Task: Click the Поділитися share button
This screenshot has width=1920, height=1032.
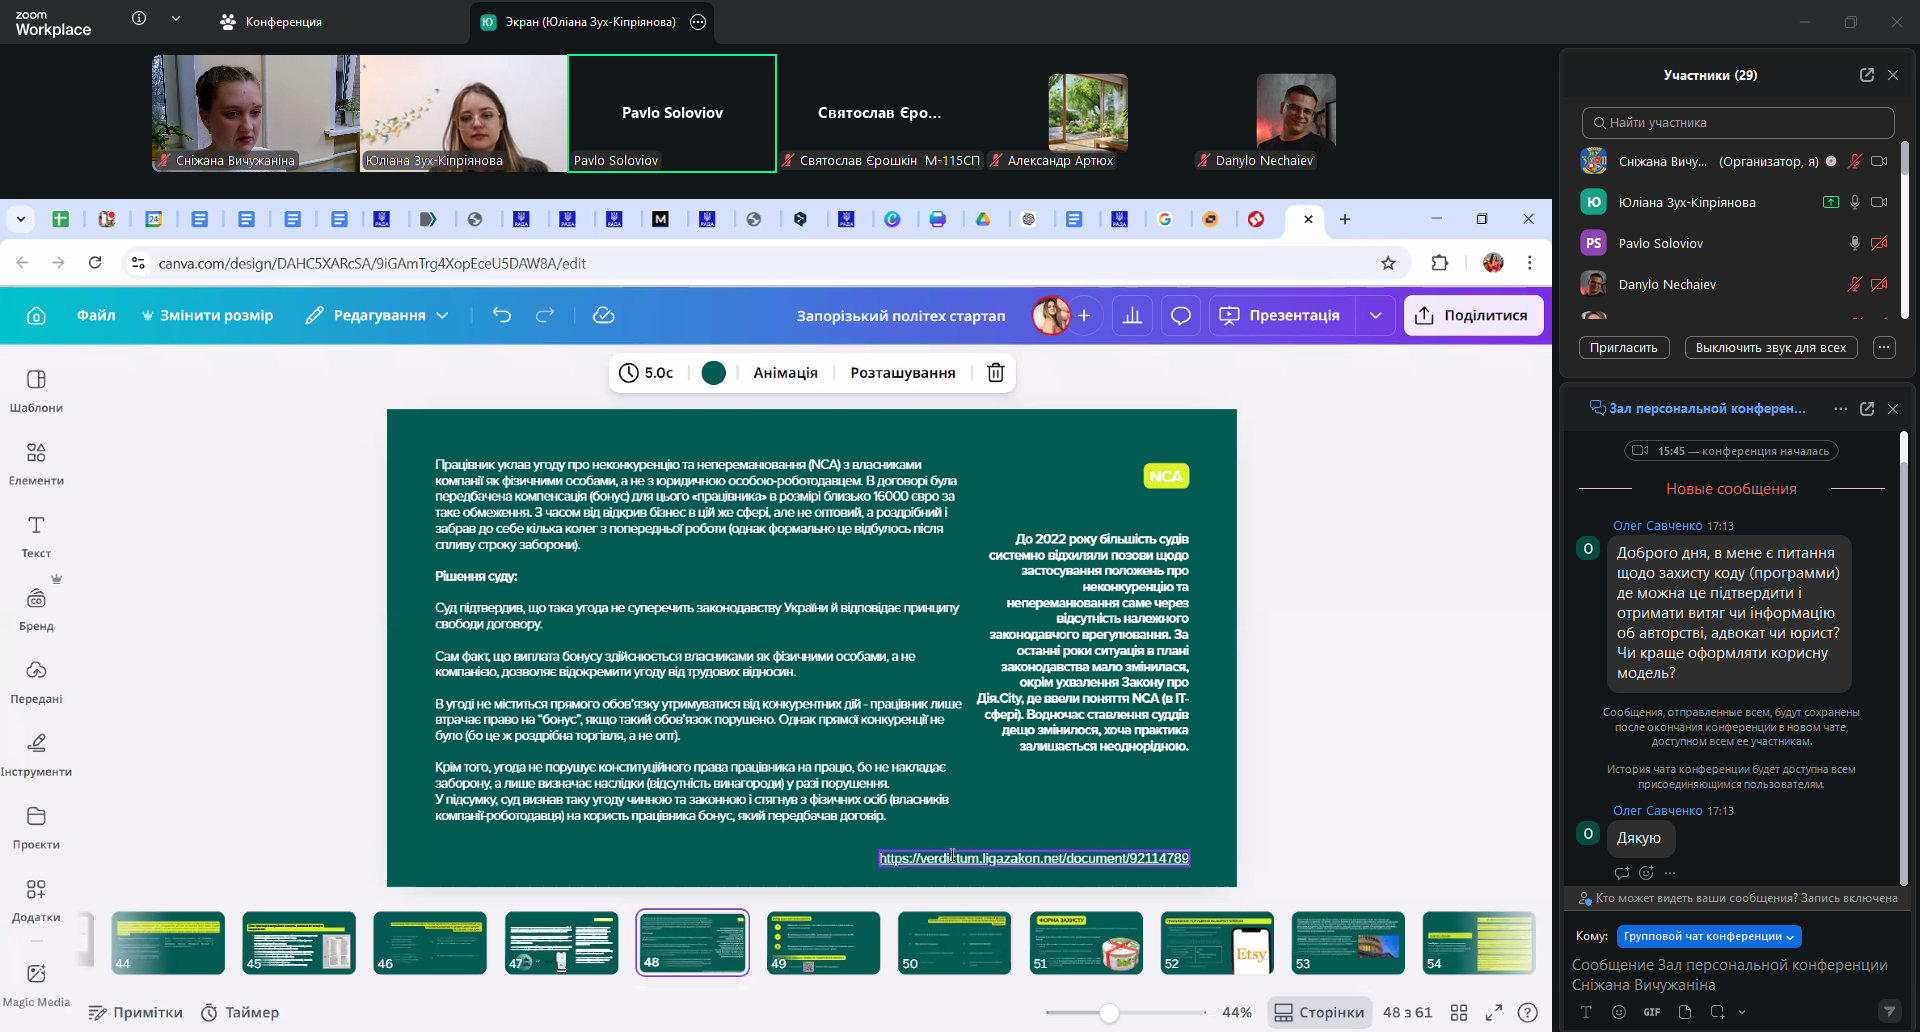Action: (x=1472, y=316)
